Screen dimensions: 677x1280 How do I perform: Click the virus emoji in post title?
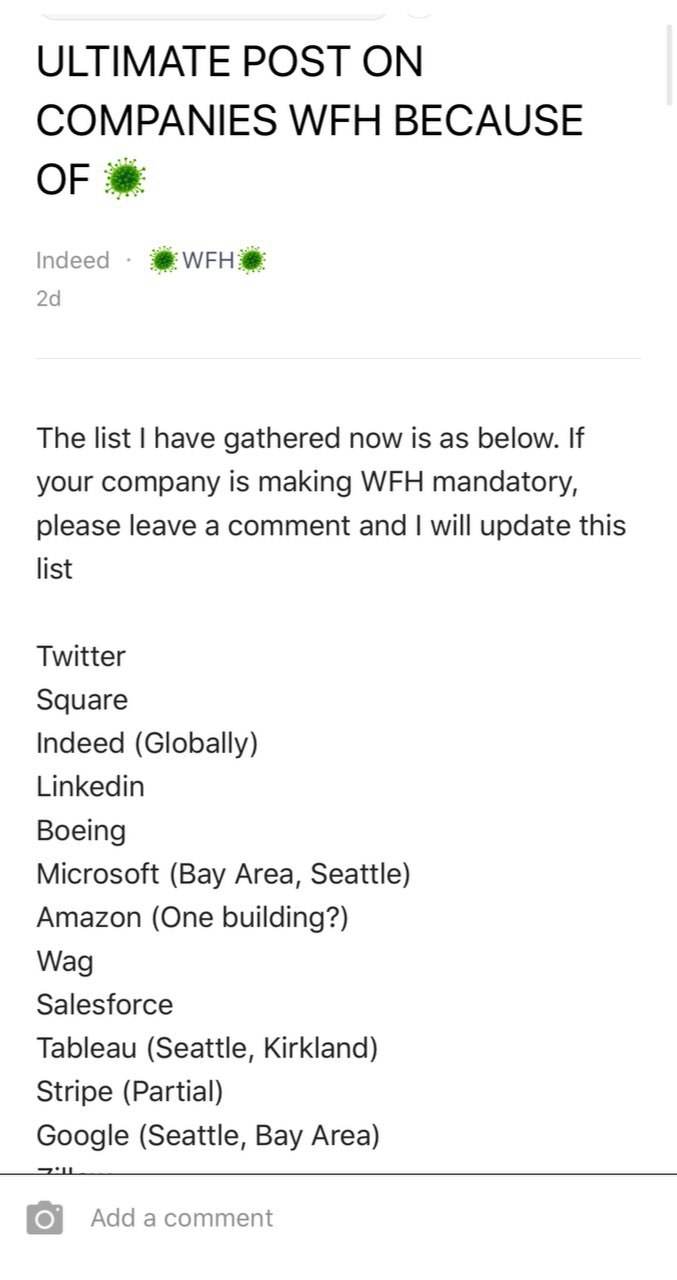tap(125, 180)
